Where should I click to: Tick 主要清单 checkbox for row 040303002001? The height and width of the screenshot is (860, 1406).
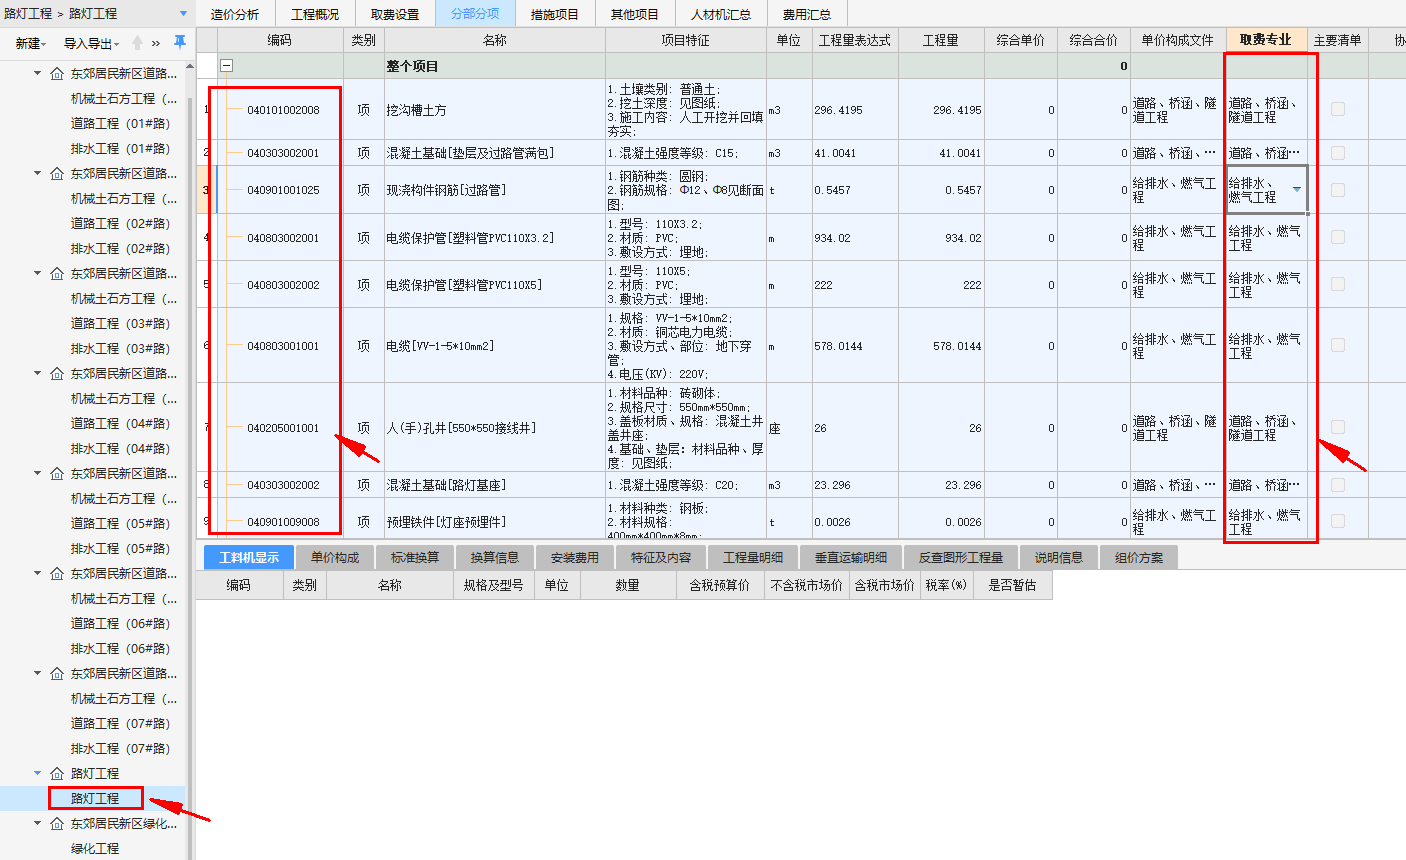[1338, 153]
